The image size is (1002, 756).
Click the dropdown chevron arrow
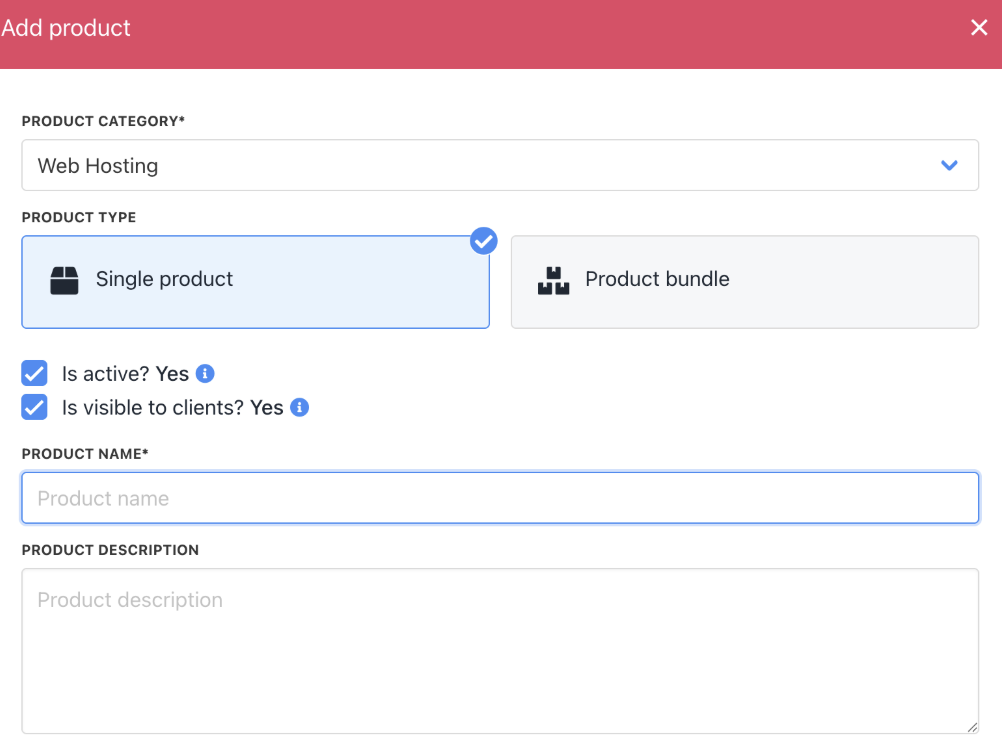tap(949, 165)
